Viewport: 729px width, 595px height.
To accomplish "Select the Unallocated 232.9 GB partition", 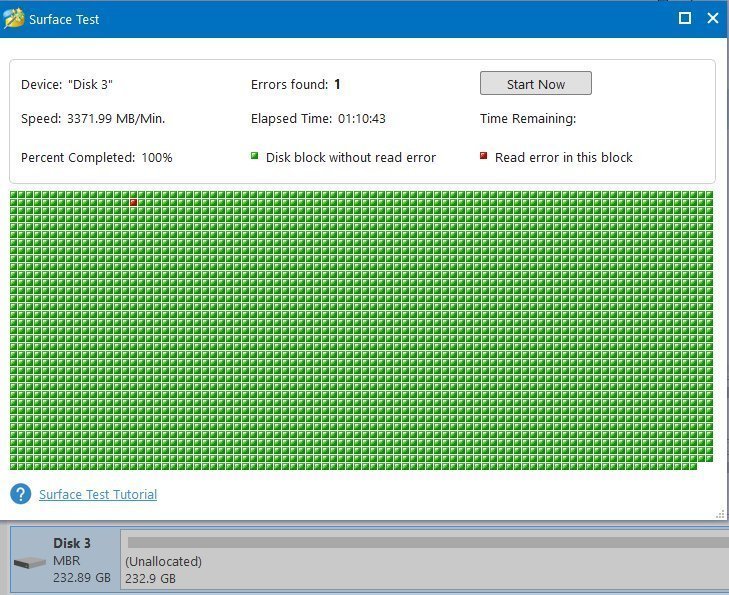I will (x=162, y=569).
